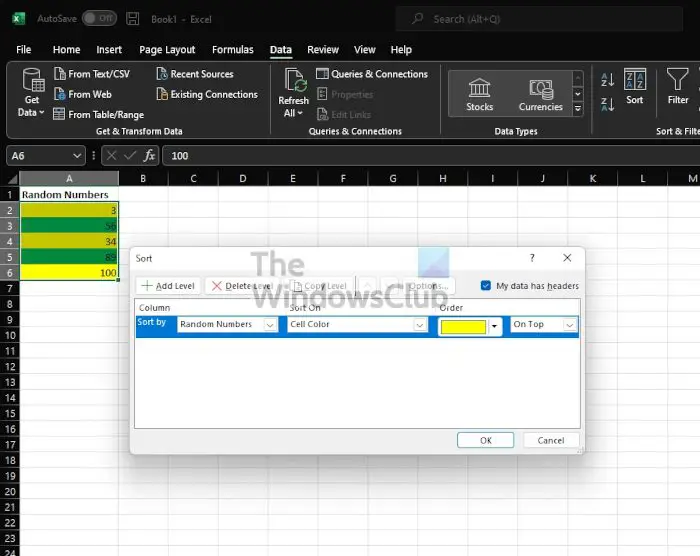The width and height of the screenshot is (700, 556).
Task: Select the Random Numbers header cell
Action: pyautogui.click(x=69, y=194)
